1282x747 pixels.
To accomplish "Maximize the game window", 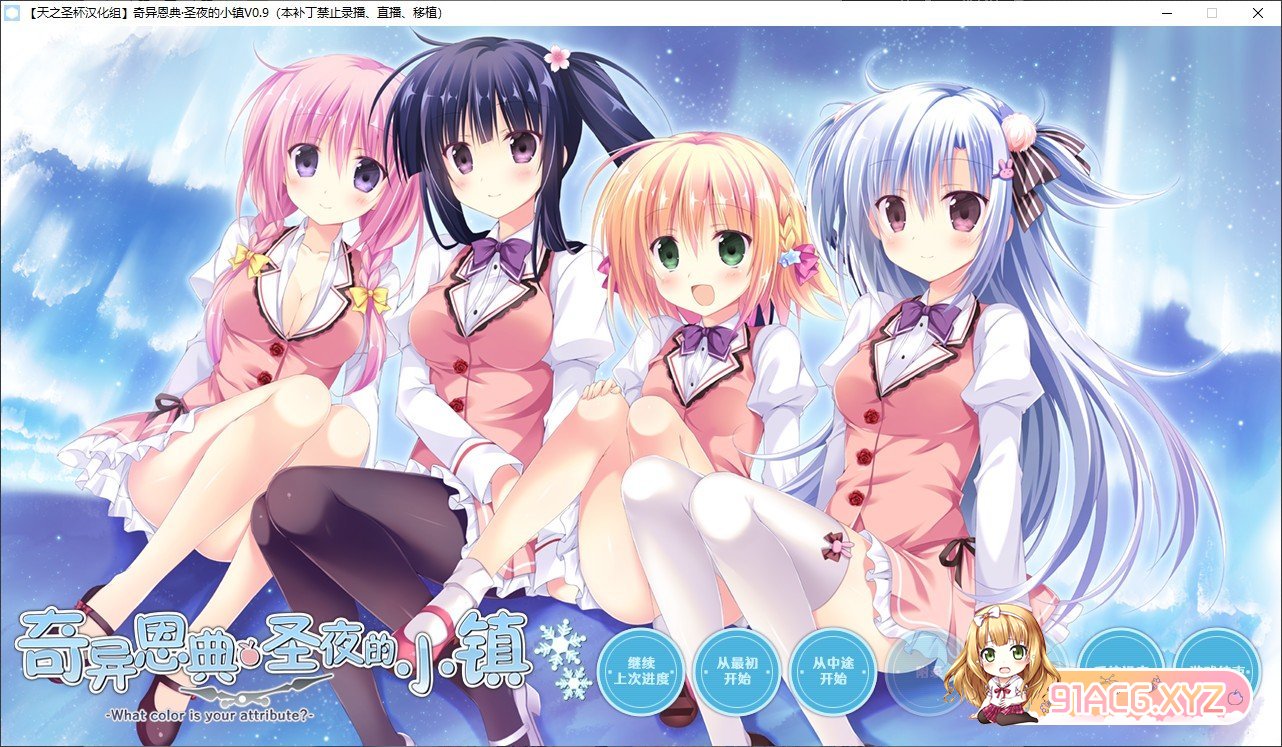I will 1212,13.
